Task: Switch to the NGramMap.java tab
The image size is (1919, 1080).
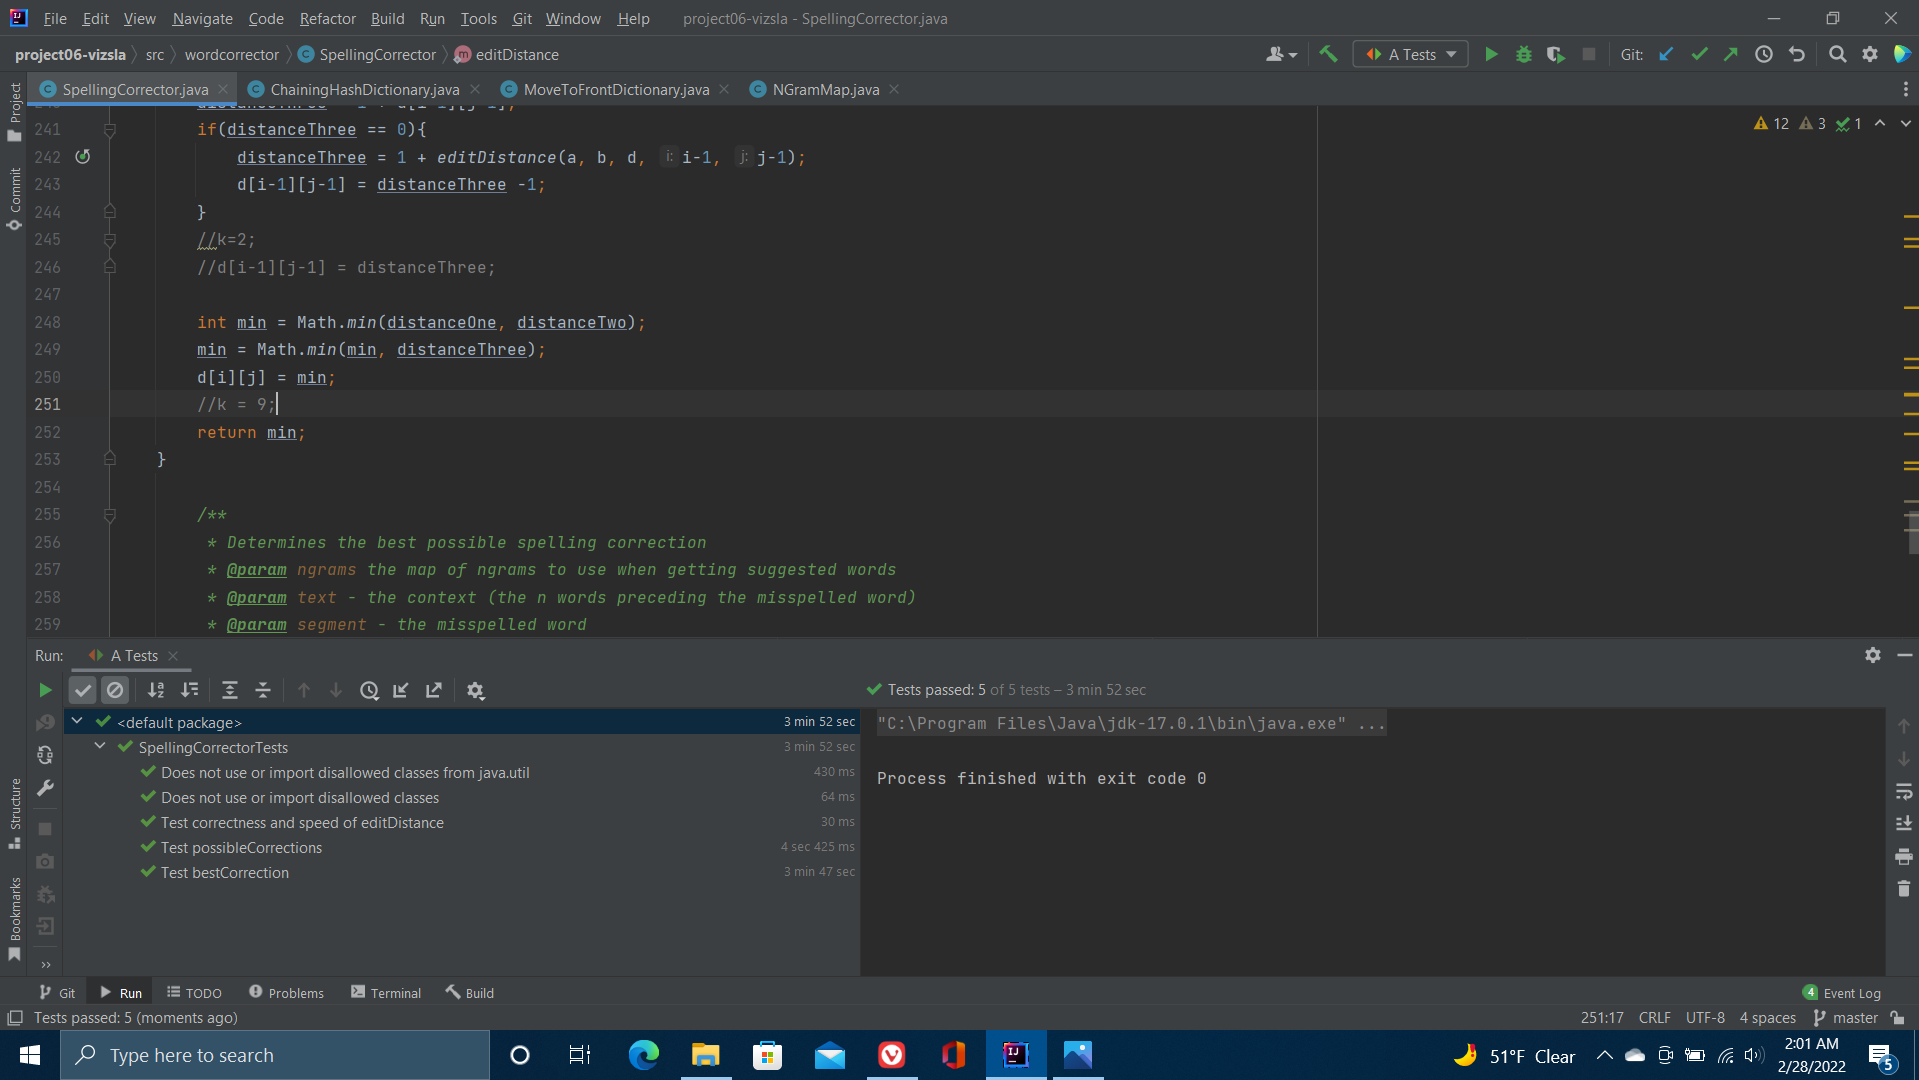Action: [x=825, y=90]
